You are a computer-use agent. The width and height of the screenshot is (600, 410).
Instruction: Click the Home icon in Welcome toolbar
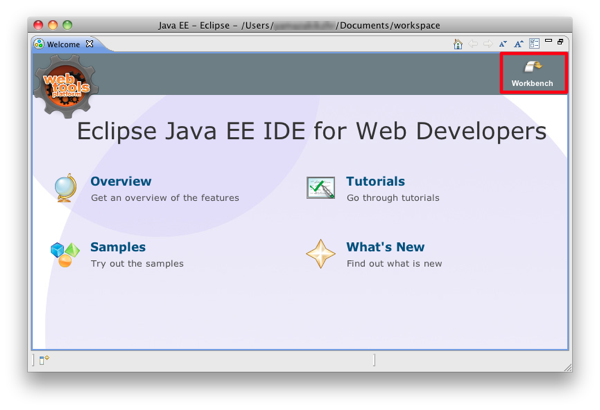pyautogui.click(x=458, y=44)
